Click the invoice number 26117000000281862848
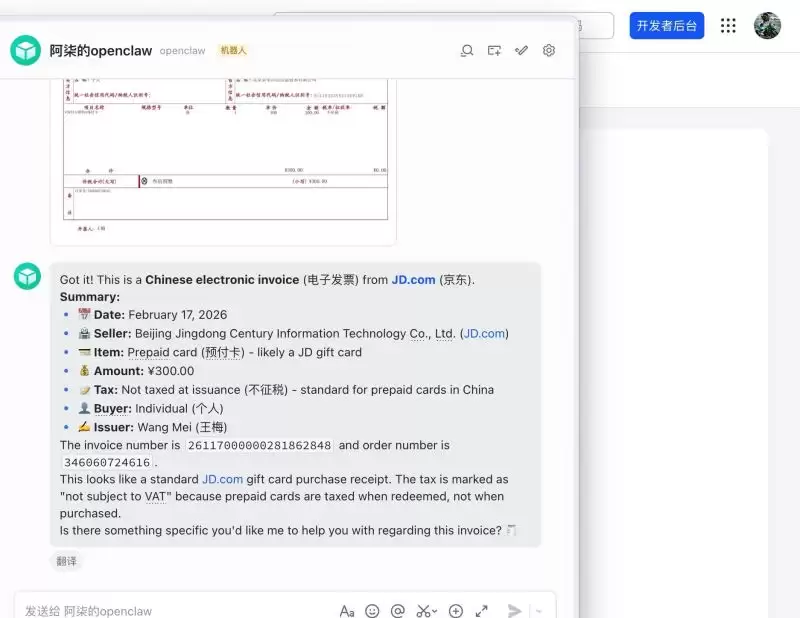 (x=259, y=446)
